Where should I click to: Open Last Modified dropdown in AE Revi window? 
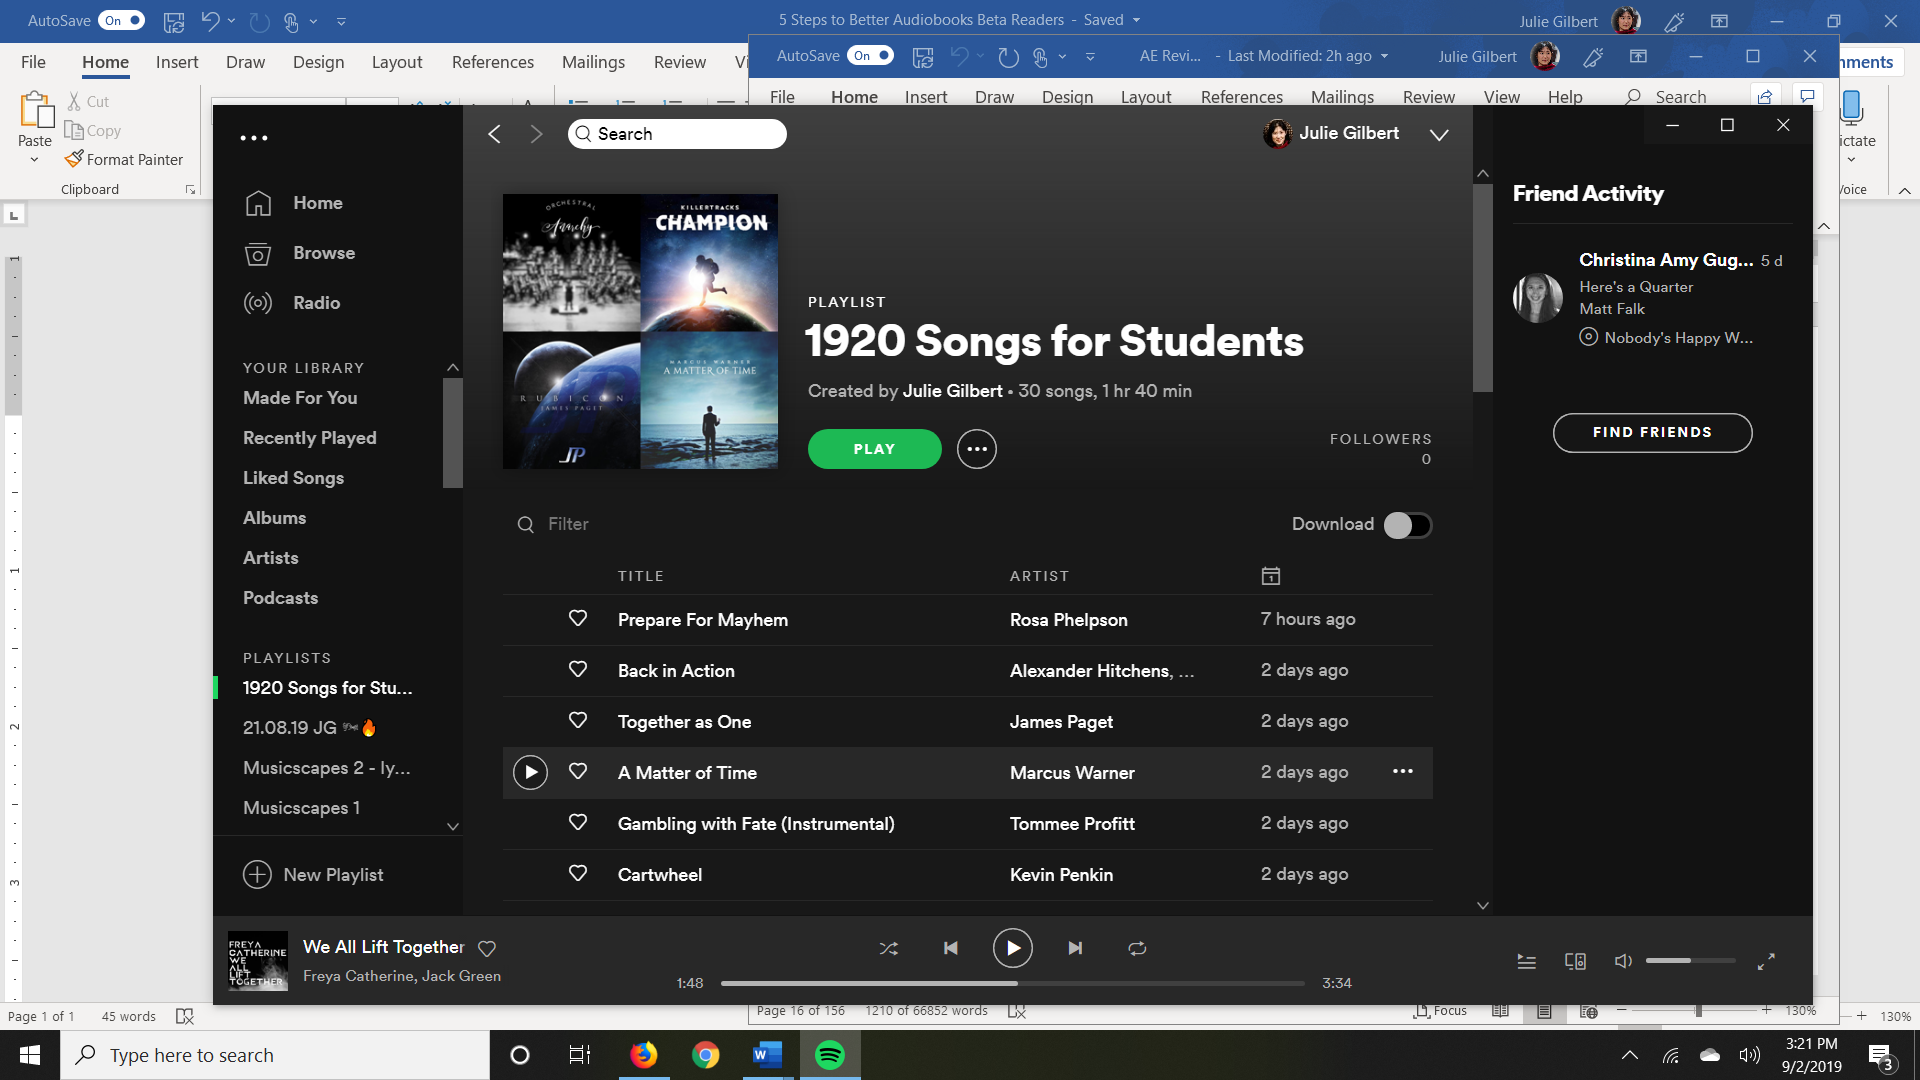[x=1384, y=56]
